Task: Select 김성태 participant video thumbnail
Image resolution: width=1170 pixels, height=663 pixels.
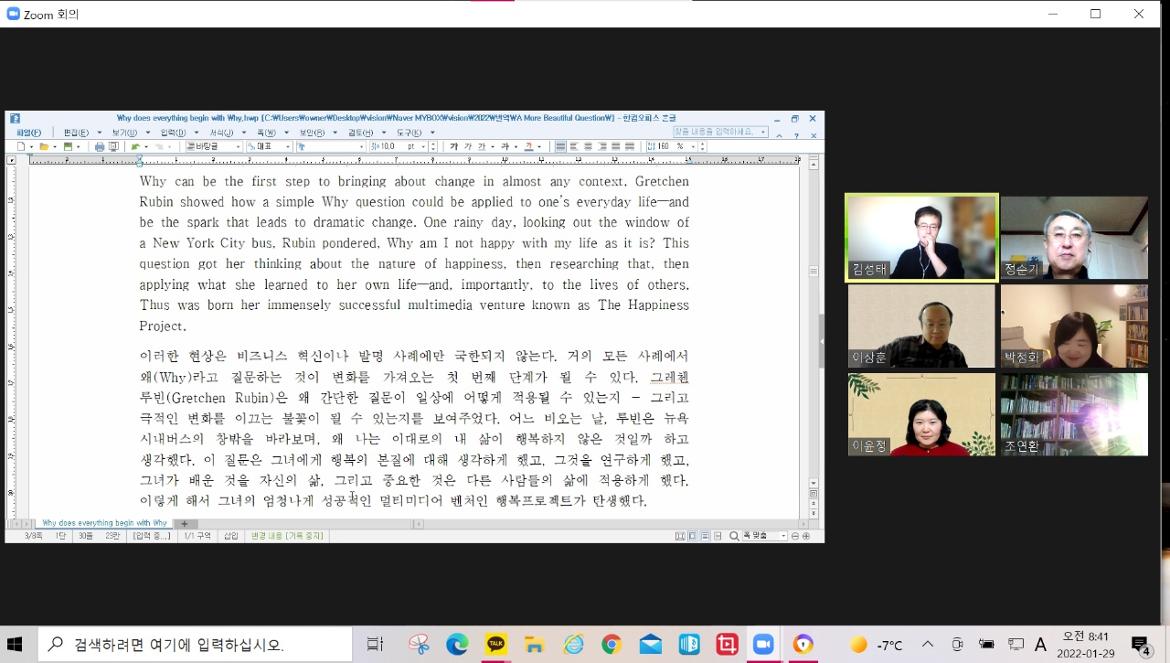Action: [x=921, y=237]
